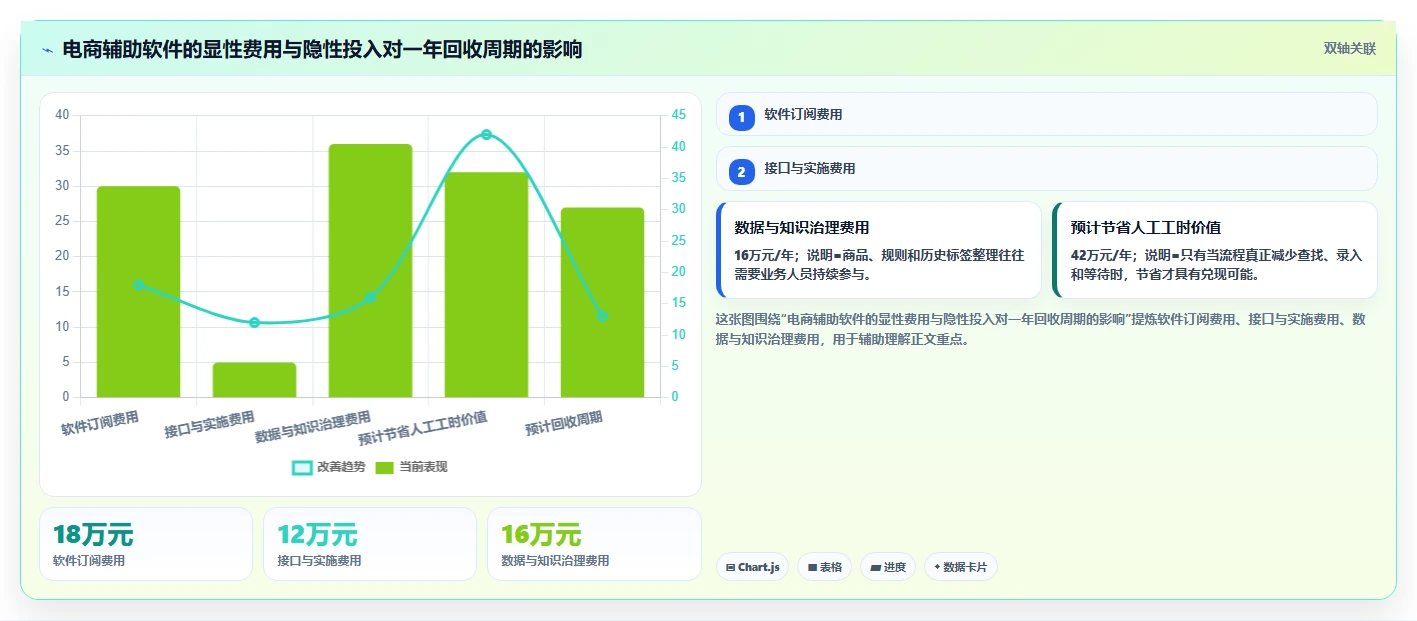Click the 数据与知识治理费用 x-axis label
This screenshot has width=1417, height=621.
click(x=313, y=426)
